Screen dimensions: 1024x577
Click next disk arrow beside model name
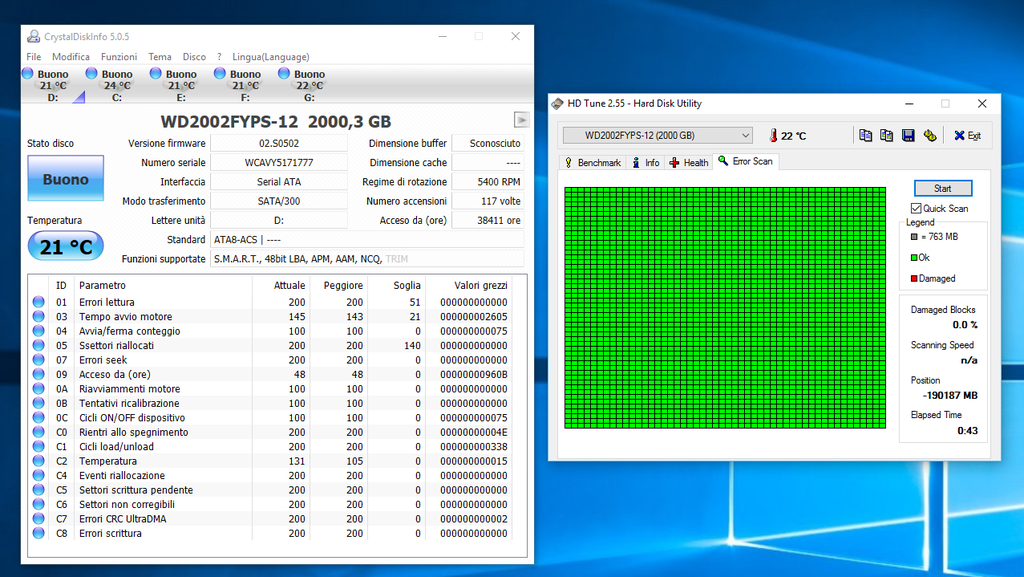pyautogui.click(x=521, y=120)
